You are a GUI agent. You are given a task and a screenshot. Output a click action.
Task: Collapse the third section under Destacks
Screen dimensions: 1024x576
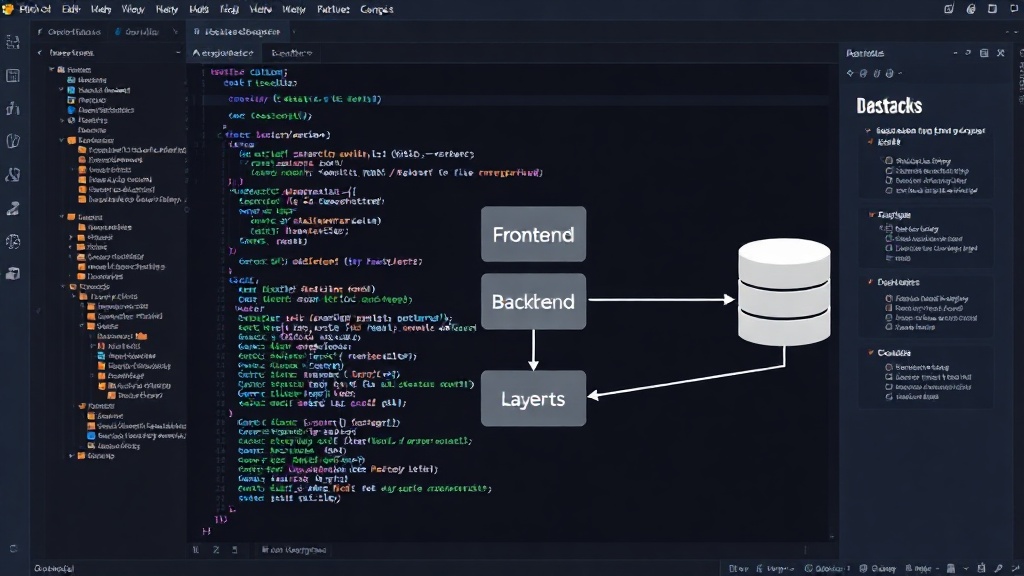(871, 282)
